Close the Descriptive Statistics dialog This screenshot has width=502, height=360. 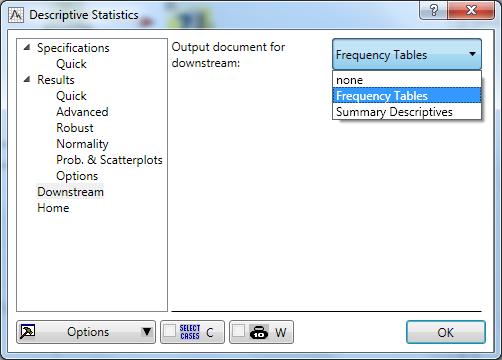pyautogui.click(x=471, y=10)
